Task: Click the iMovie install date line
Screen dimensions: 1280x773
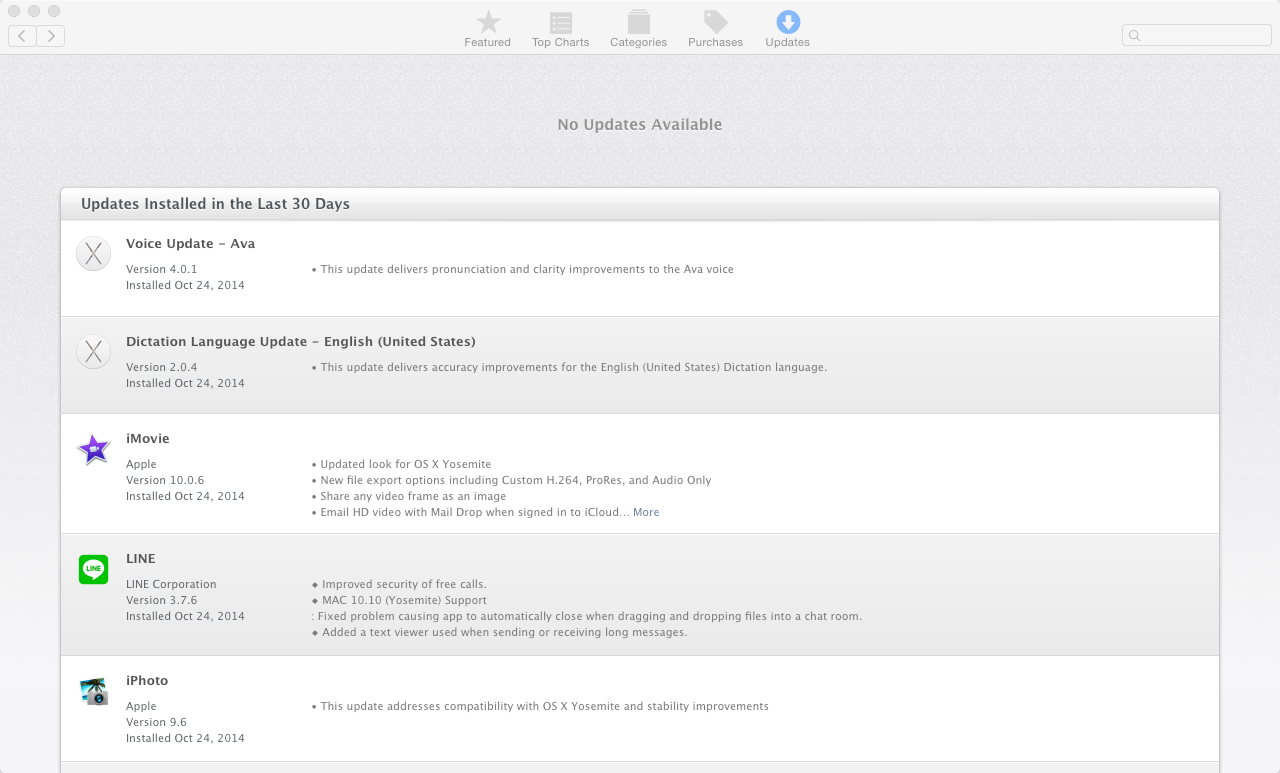Action: point(185,496)
